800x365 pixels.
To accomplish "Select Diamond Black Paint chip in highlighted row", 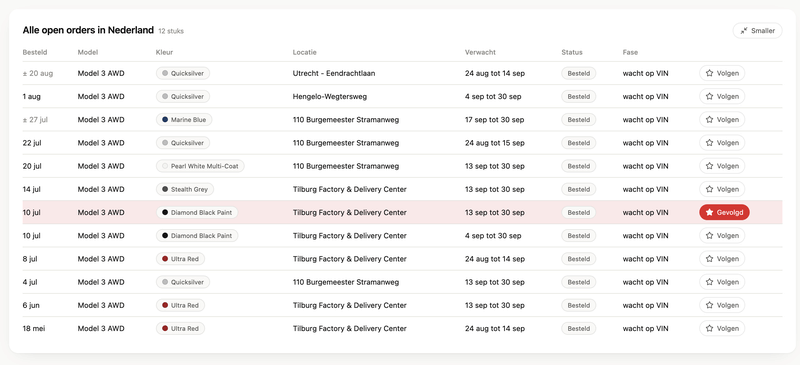I will click(197, 212).
